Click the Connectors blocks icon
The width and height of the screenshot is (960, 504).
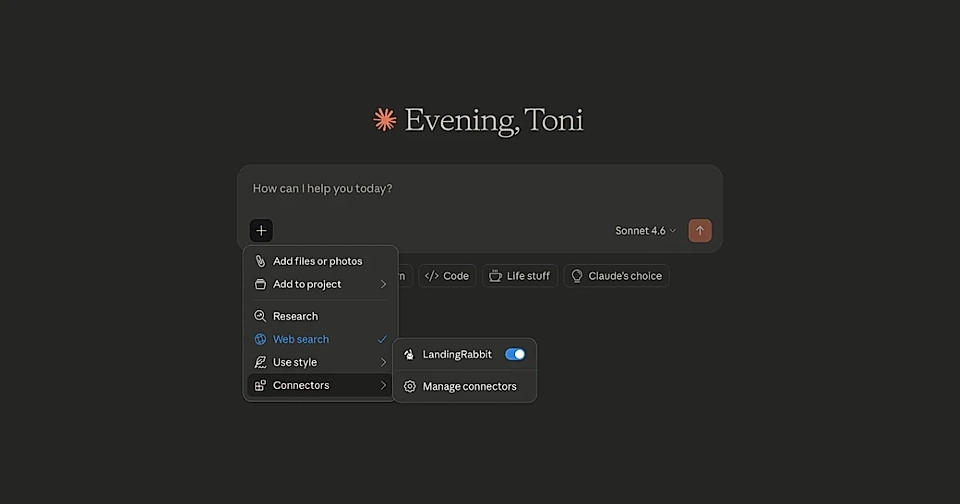click(260, 385)
